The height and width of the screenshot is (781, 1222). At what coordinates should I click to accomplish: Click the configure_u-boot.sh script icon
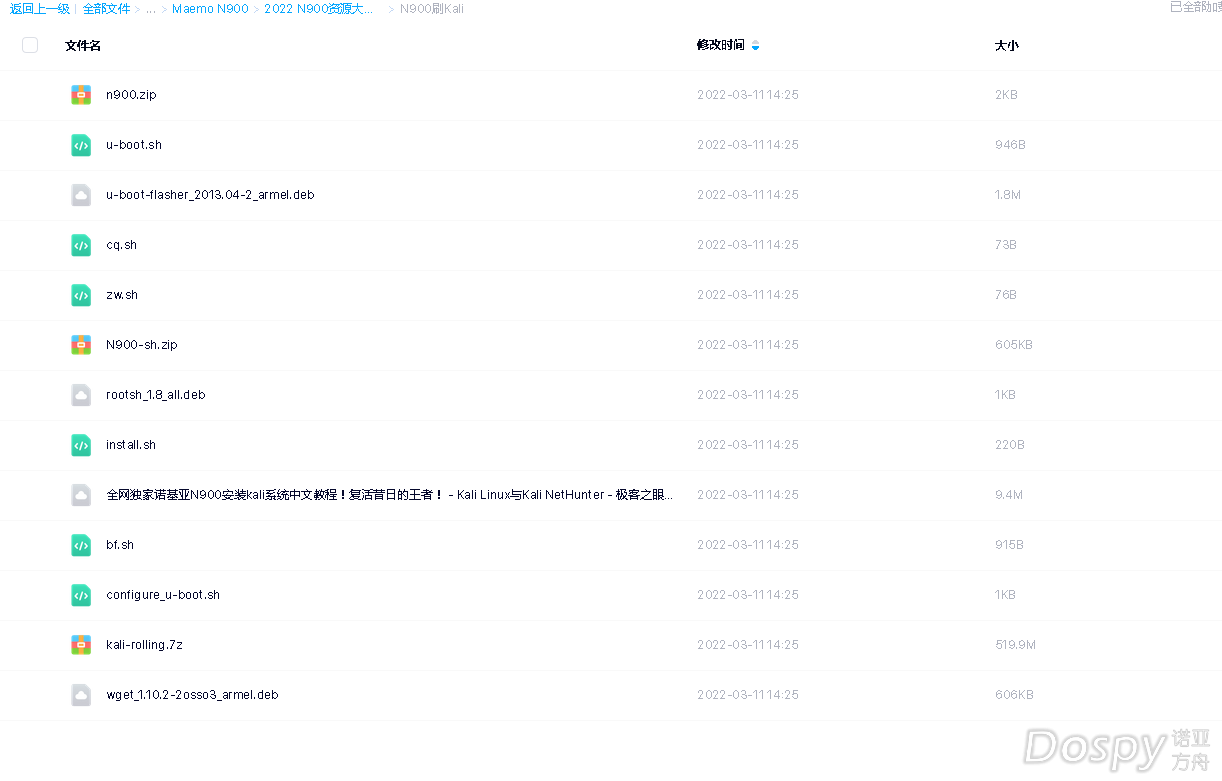tap(81, 595)
